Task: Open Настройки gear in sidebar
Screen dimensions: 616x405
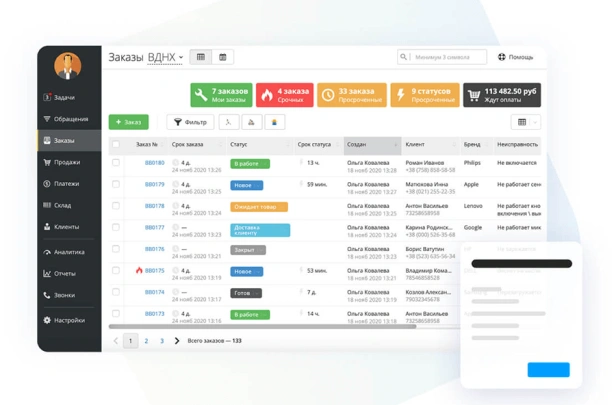Action: pos(47,320)
